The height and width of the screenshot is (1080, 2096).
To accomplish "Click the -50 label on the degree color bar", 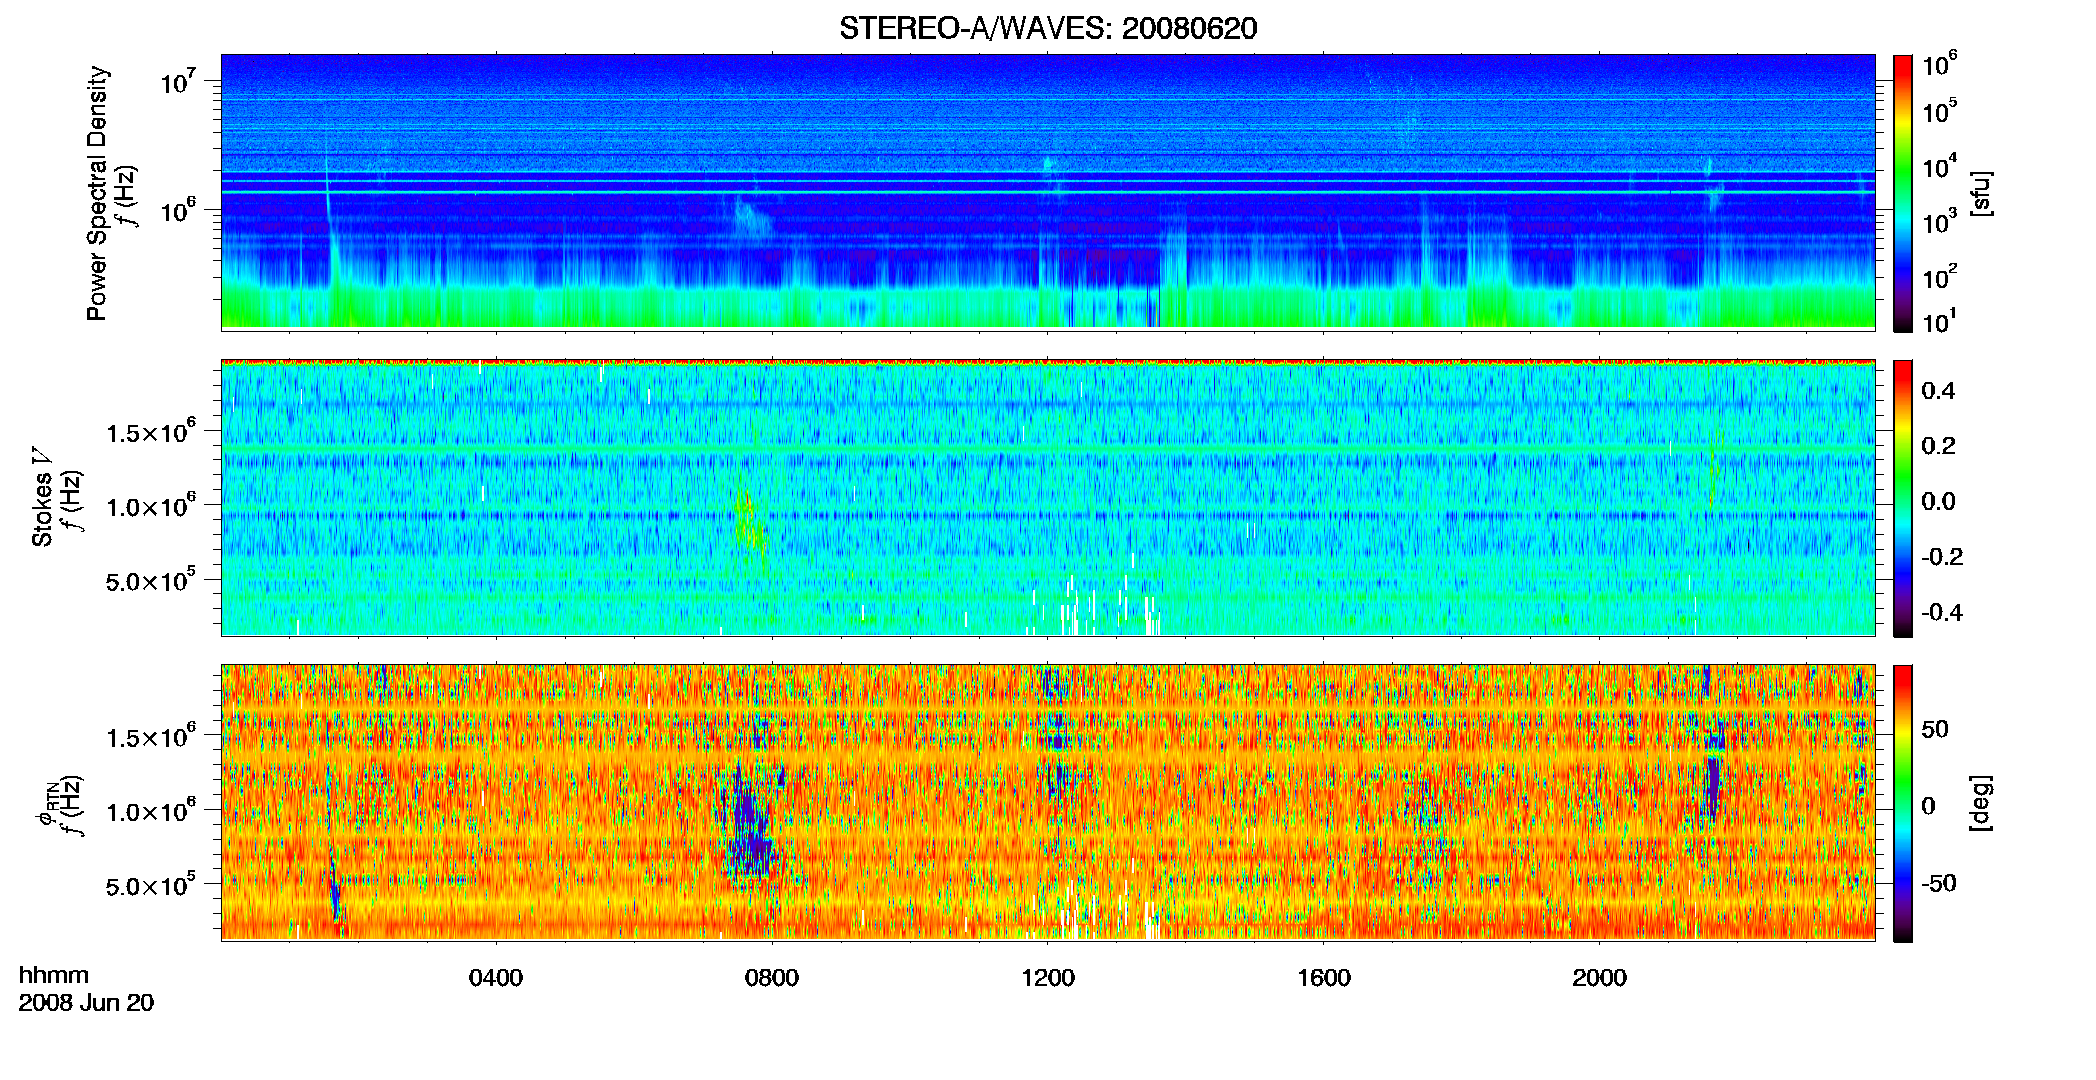I will coord(1939,884).
